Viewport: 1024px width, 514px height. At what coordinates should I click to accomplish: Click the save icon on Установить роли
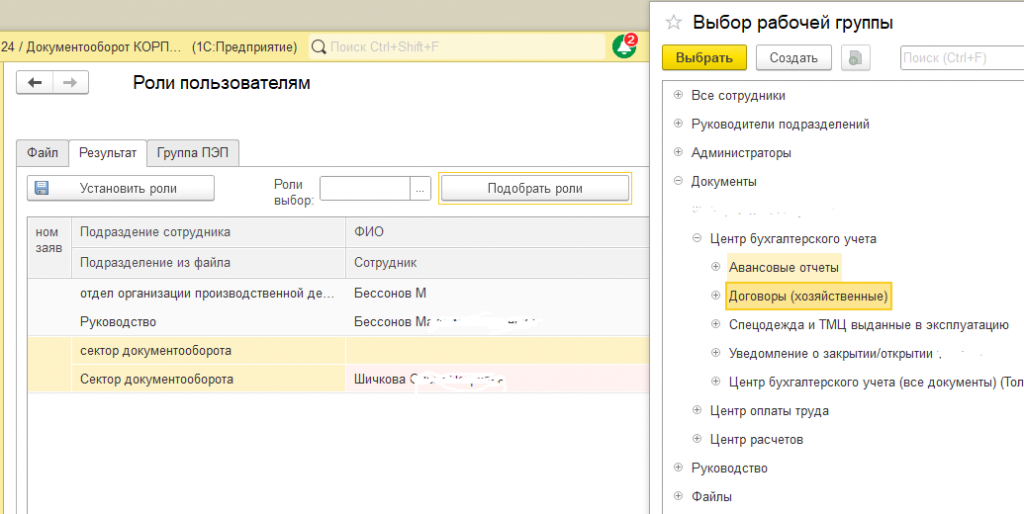(43, 188)
